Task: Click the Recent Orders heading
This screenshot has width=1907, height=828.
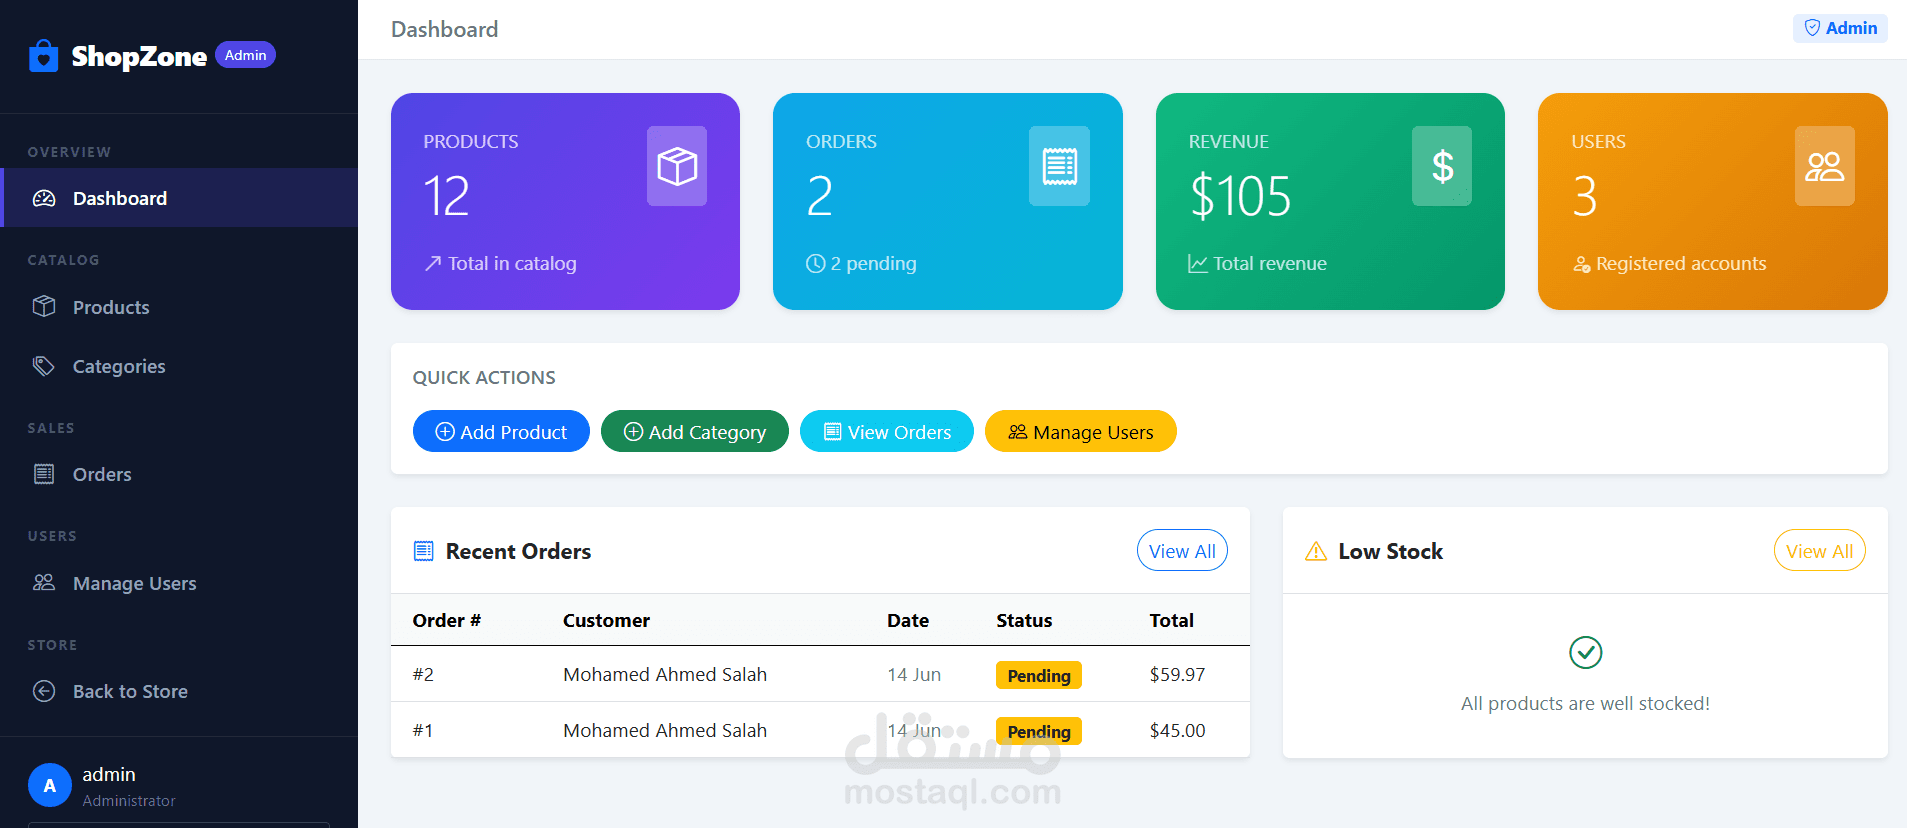Action: [518, 551]
